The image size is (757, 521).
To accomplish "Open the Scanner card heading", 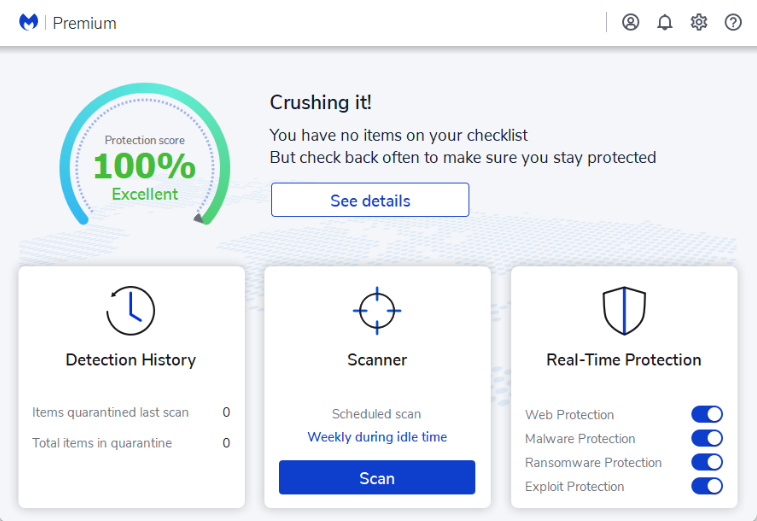I will 377,360.
